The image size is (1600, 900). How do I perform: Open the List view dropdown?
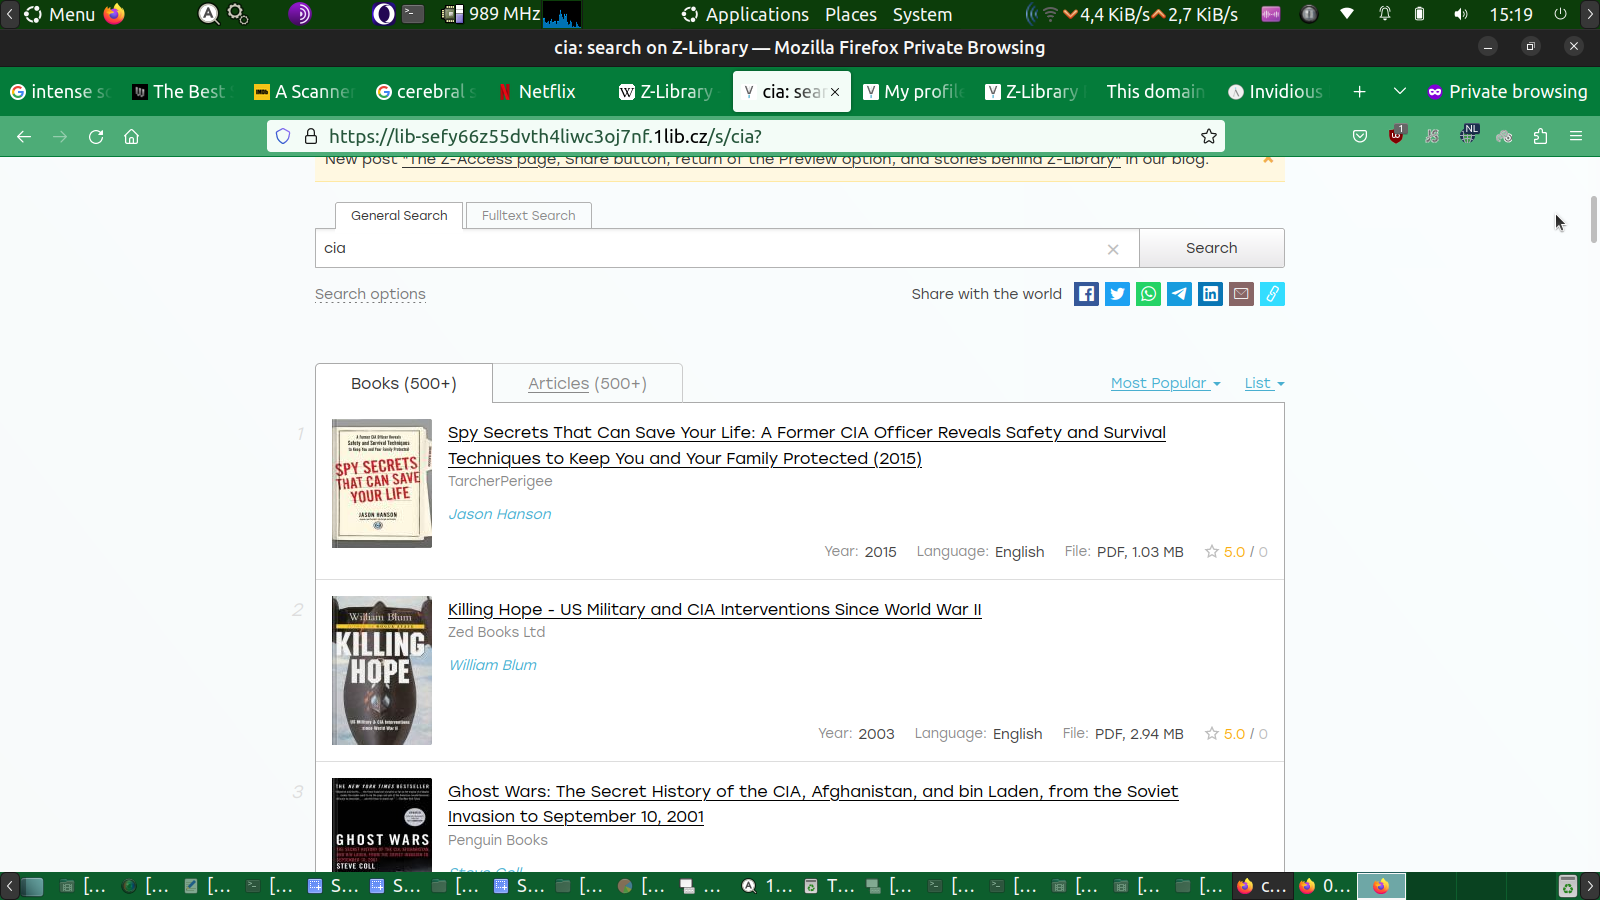1264,384
